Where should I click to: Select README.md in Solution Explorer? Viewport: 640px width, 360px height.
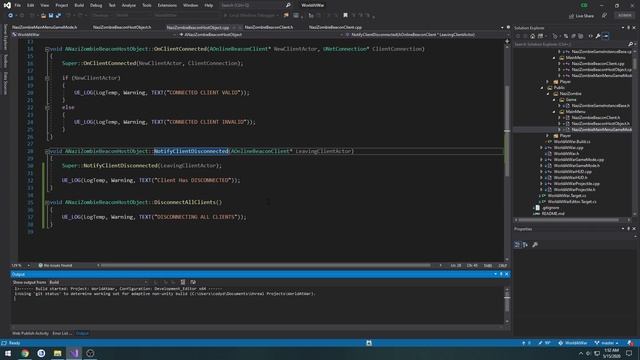coord(553,213)
